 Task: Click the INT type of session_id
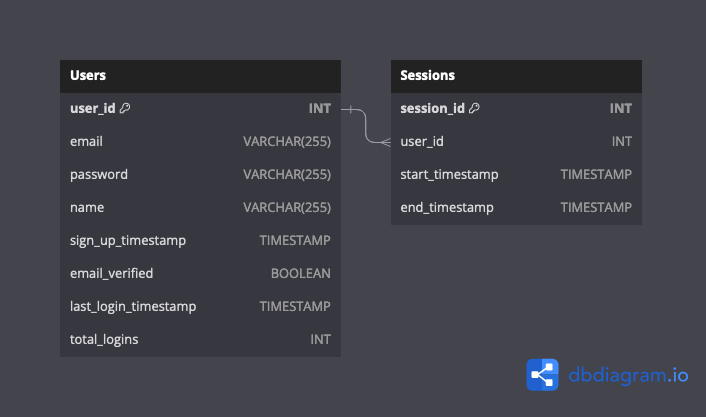(621, 108)
